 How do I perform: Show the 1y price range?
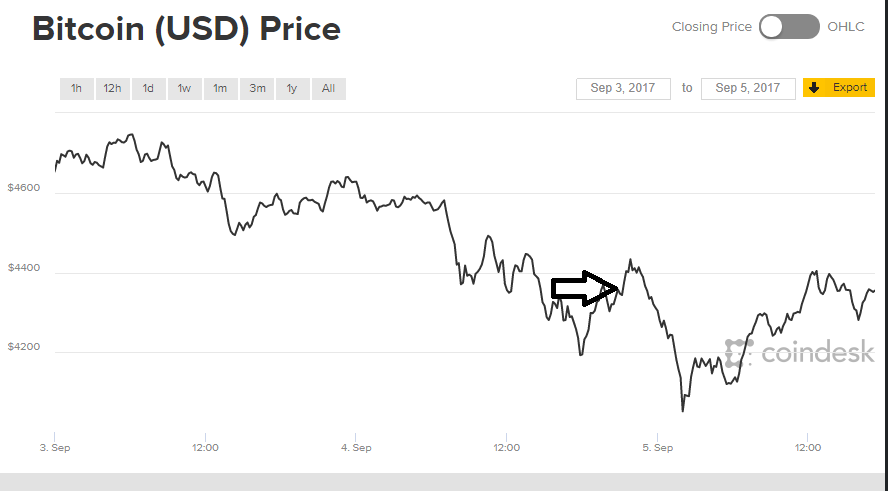292,88
